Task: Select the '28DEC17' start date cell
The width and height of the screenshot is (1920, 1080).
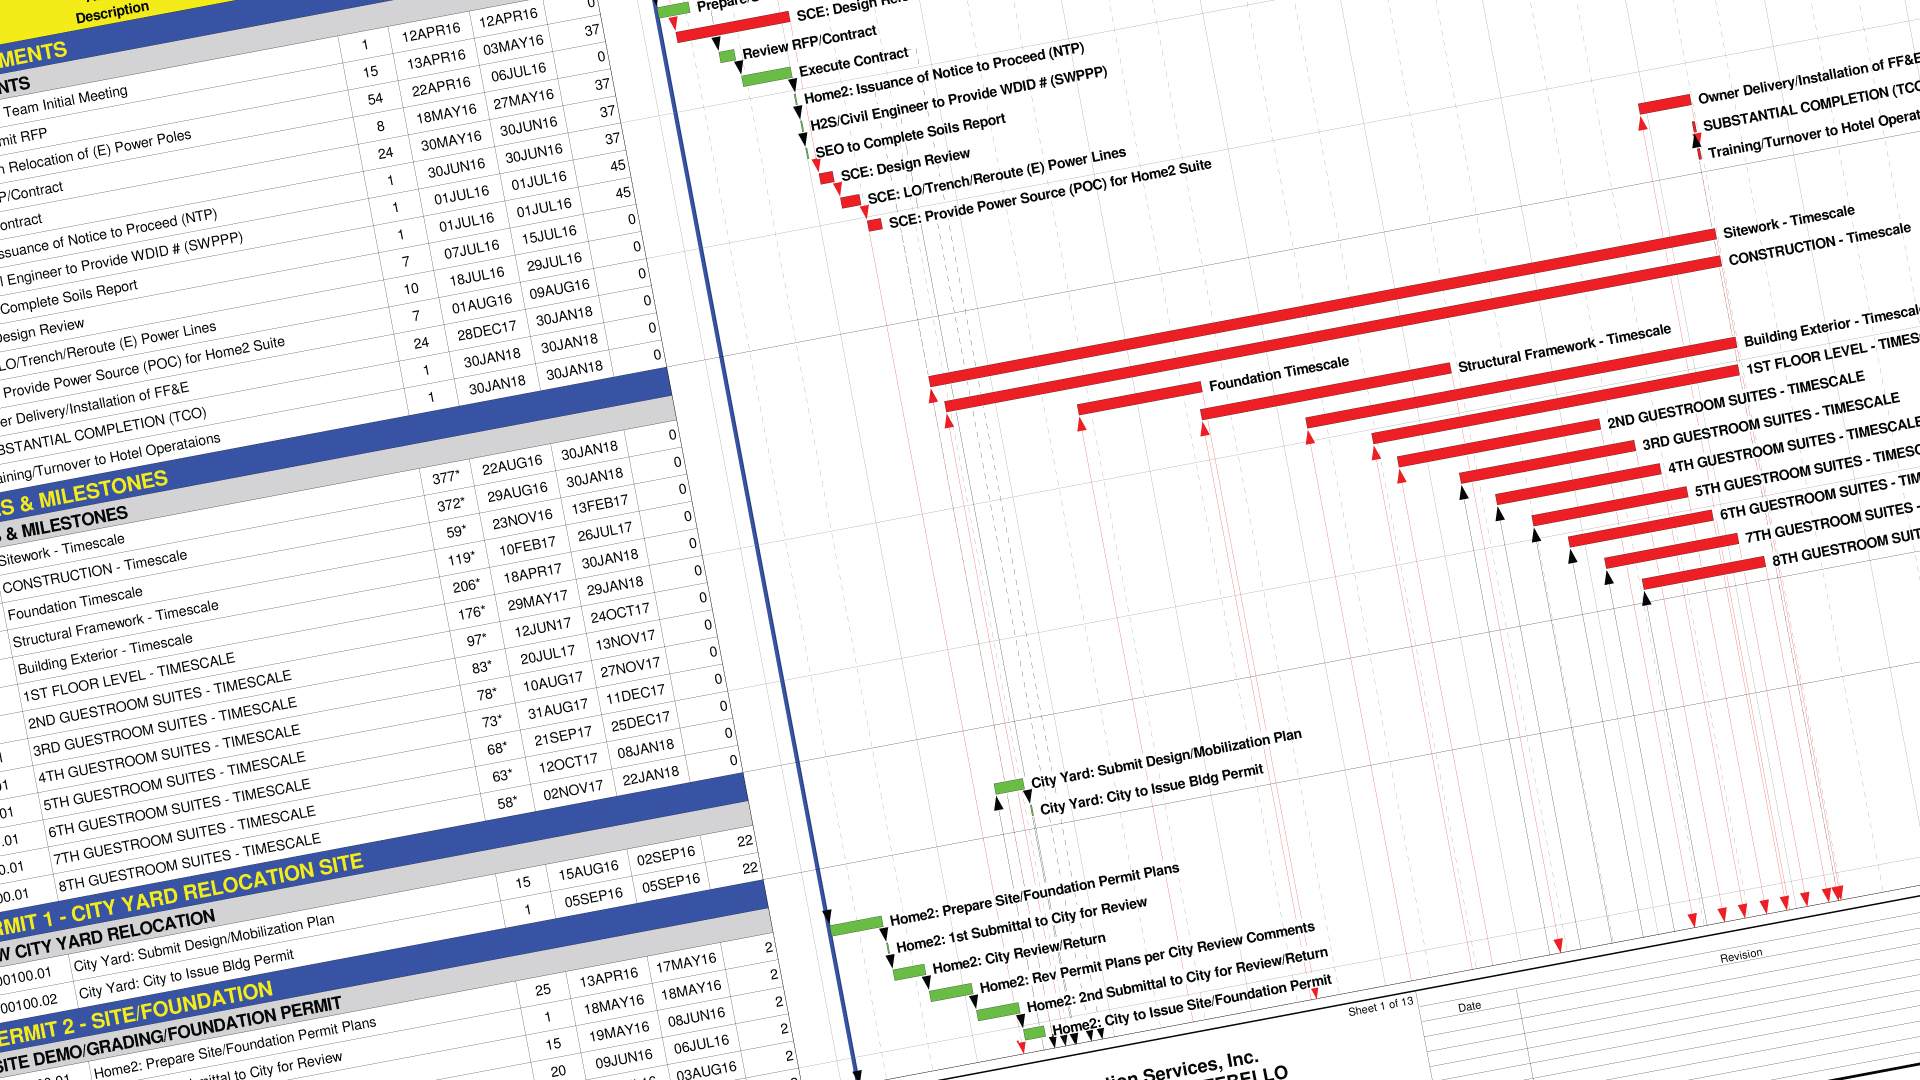Action: pos(487,331)
